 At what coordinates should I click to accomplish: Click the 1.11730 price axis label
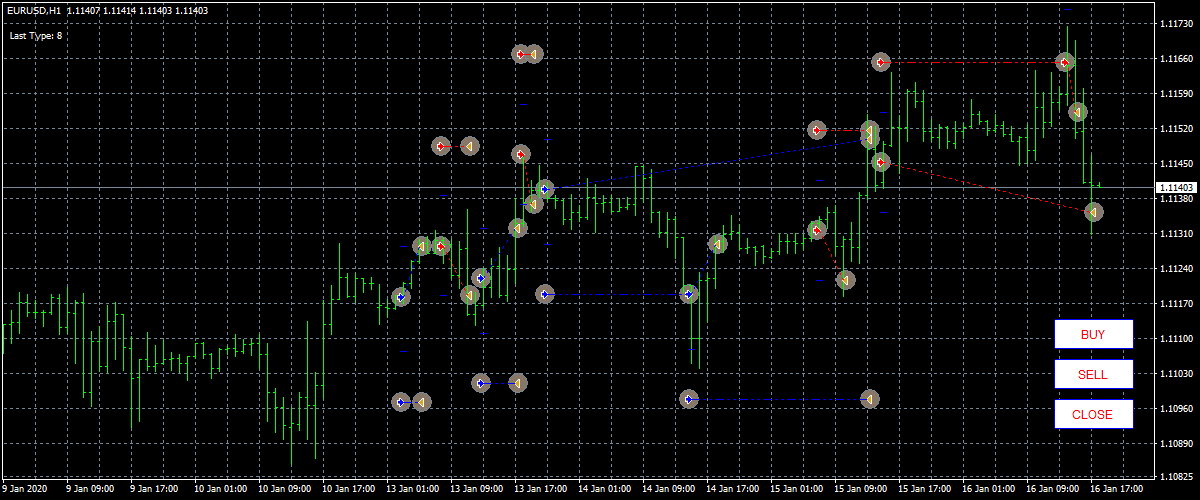(1176, 25)
